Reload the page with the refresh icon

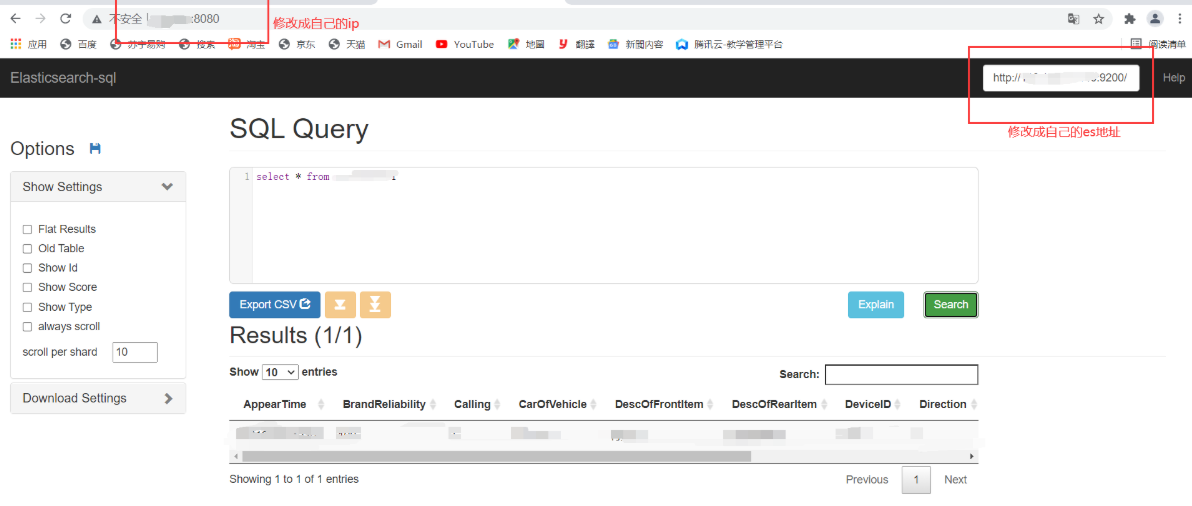point(65,18)
